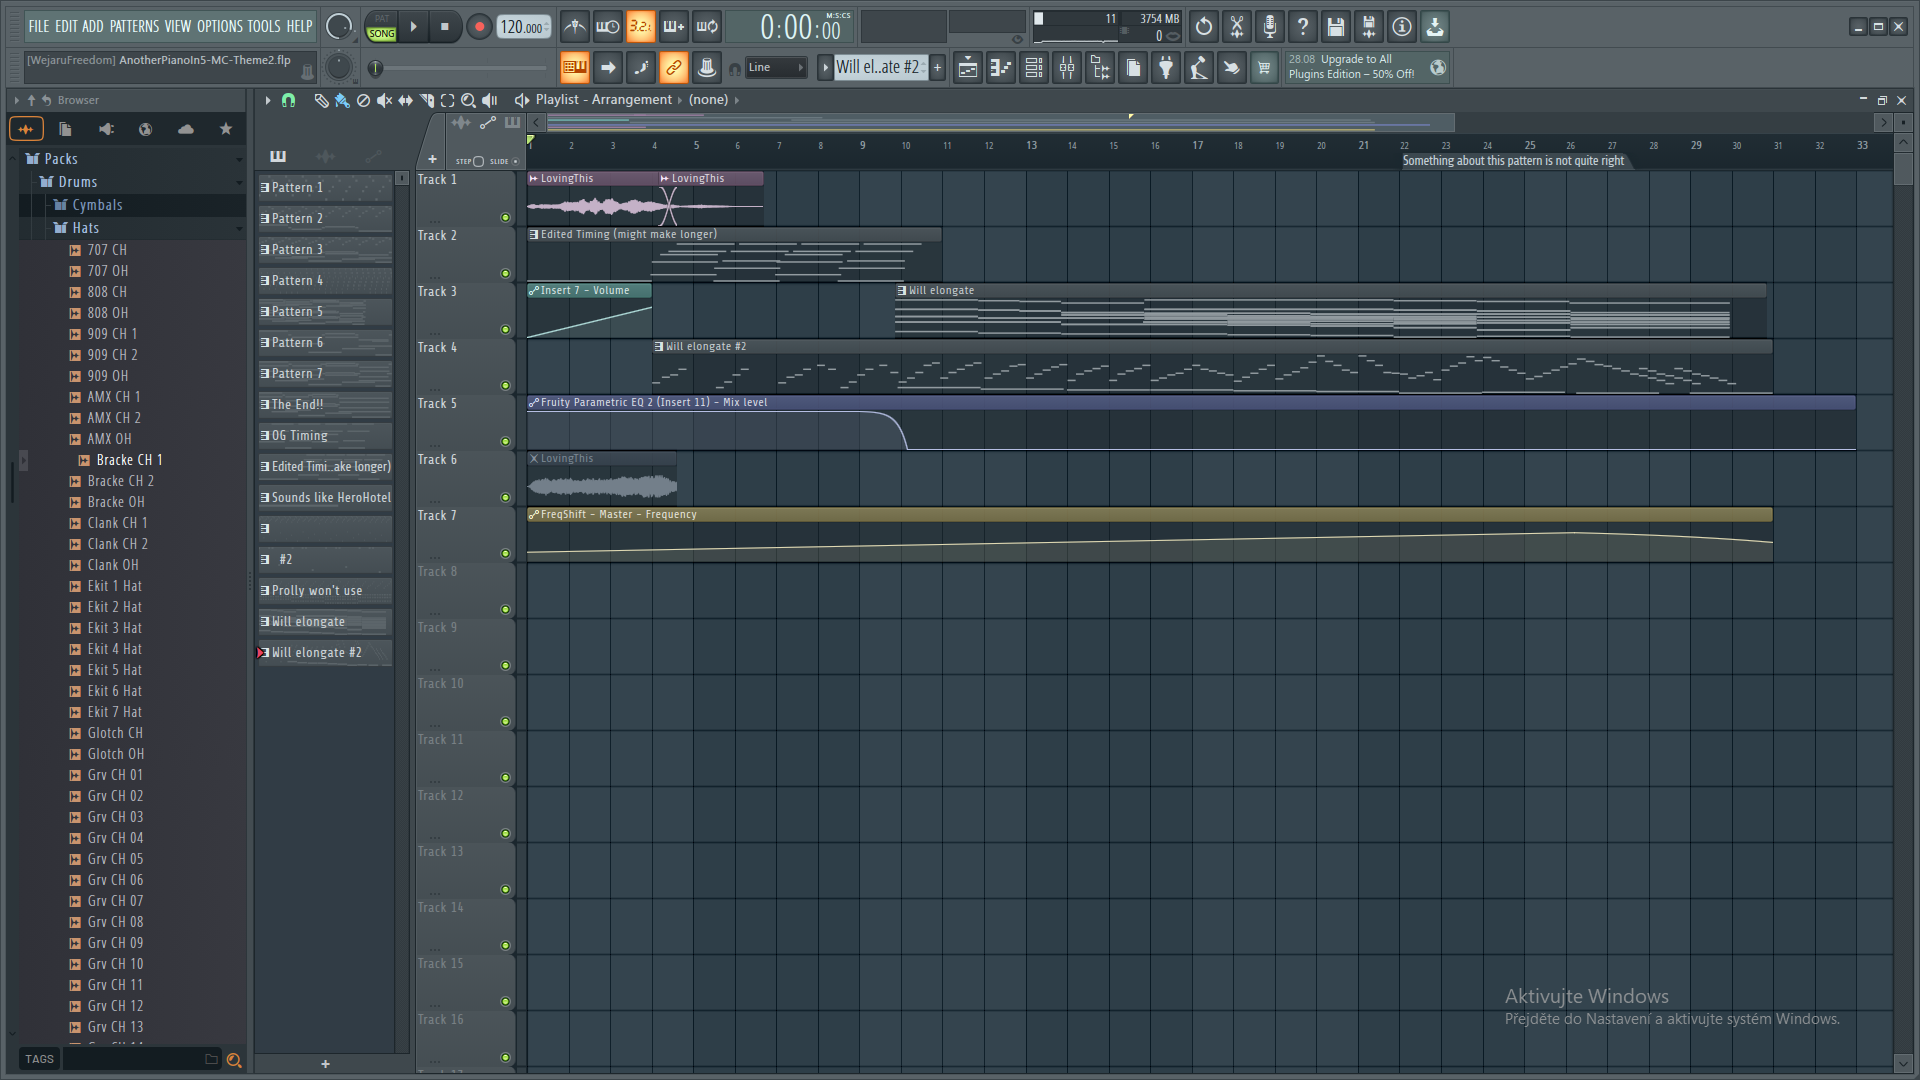1920x1080 pixels.
Task: Open the EDIT menu
Action: tap(66, 26)
